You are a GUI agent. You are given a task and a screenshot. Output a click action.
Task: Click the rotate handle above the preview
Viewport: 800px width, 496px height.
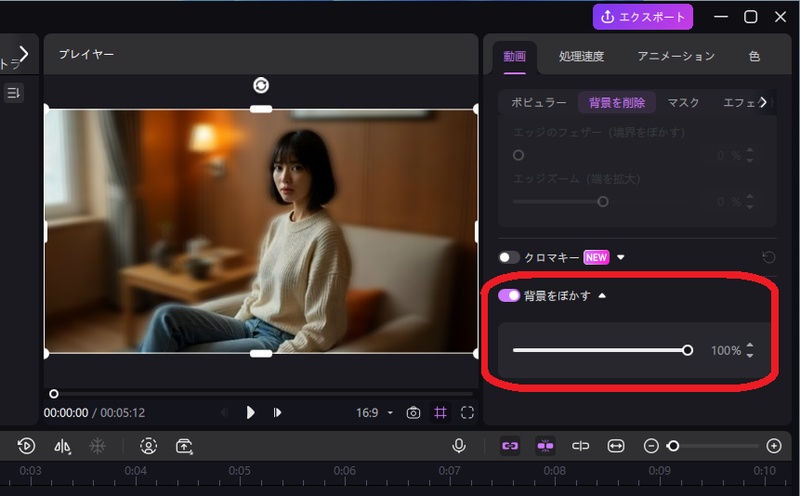(261, 85)
